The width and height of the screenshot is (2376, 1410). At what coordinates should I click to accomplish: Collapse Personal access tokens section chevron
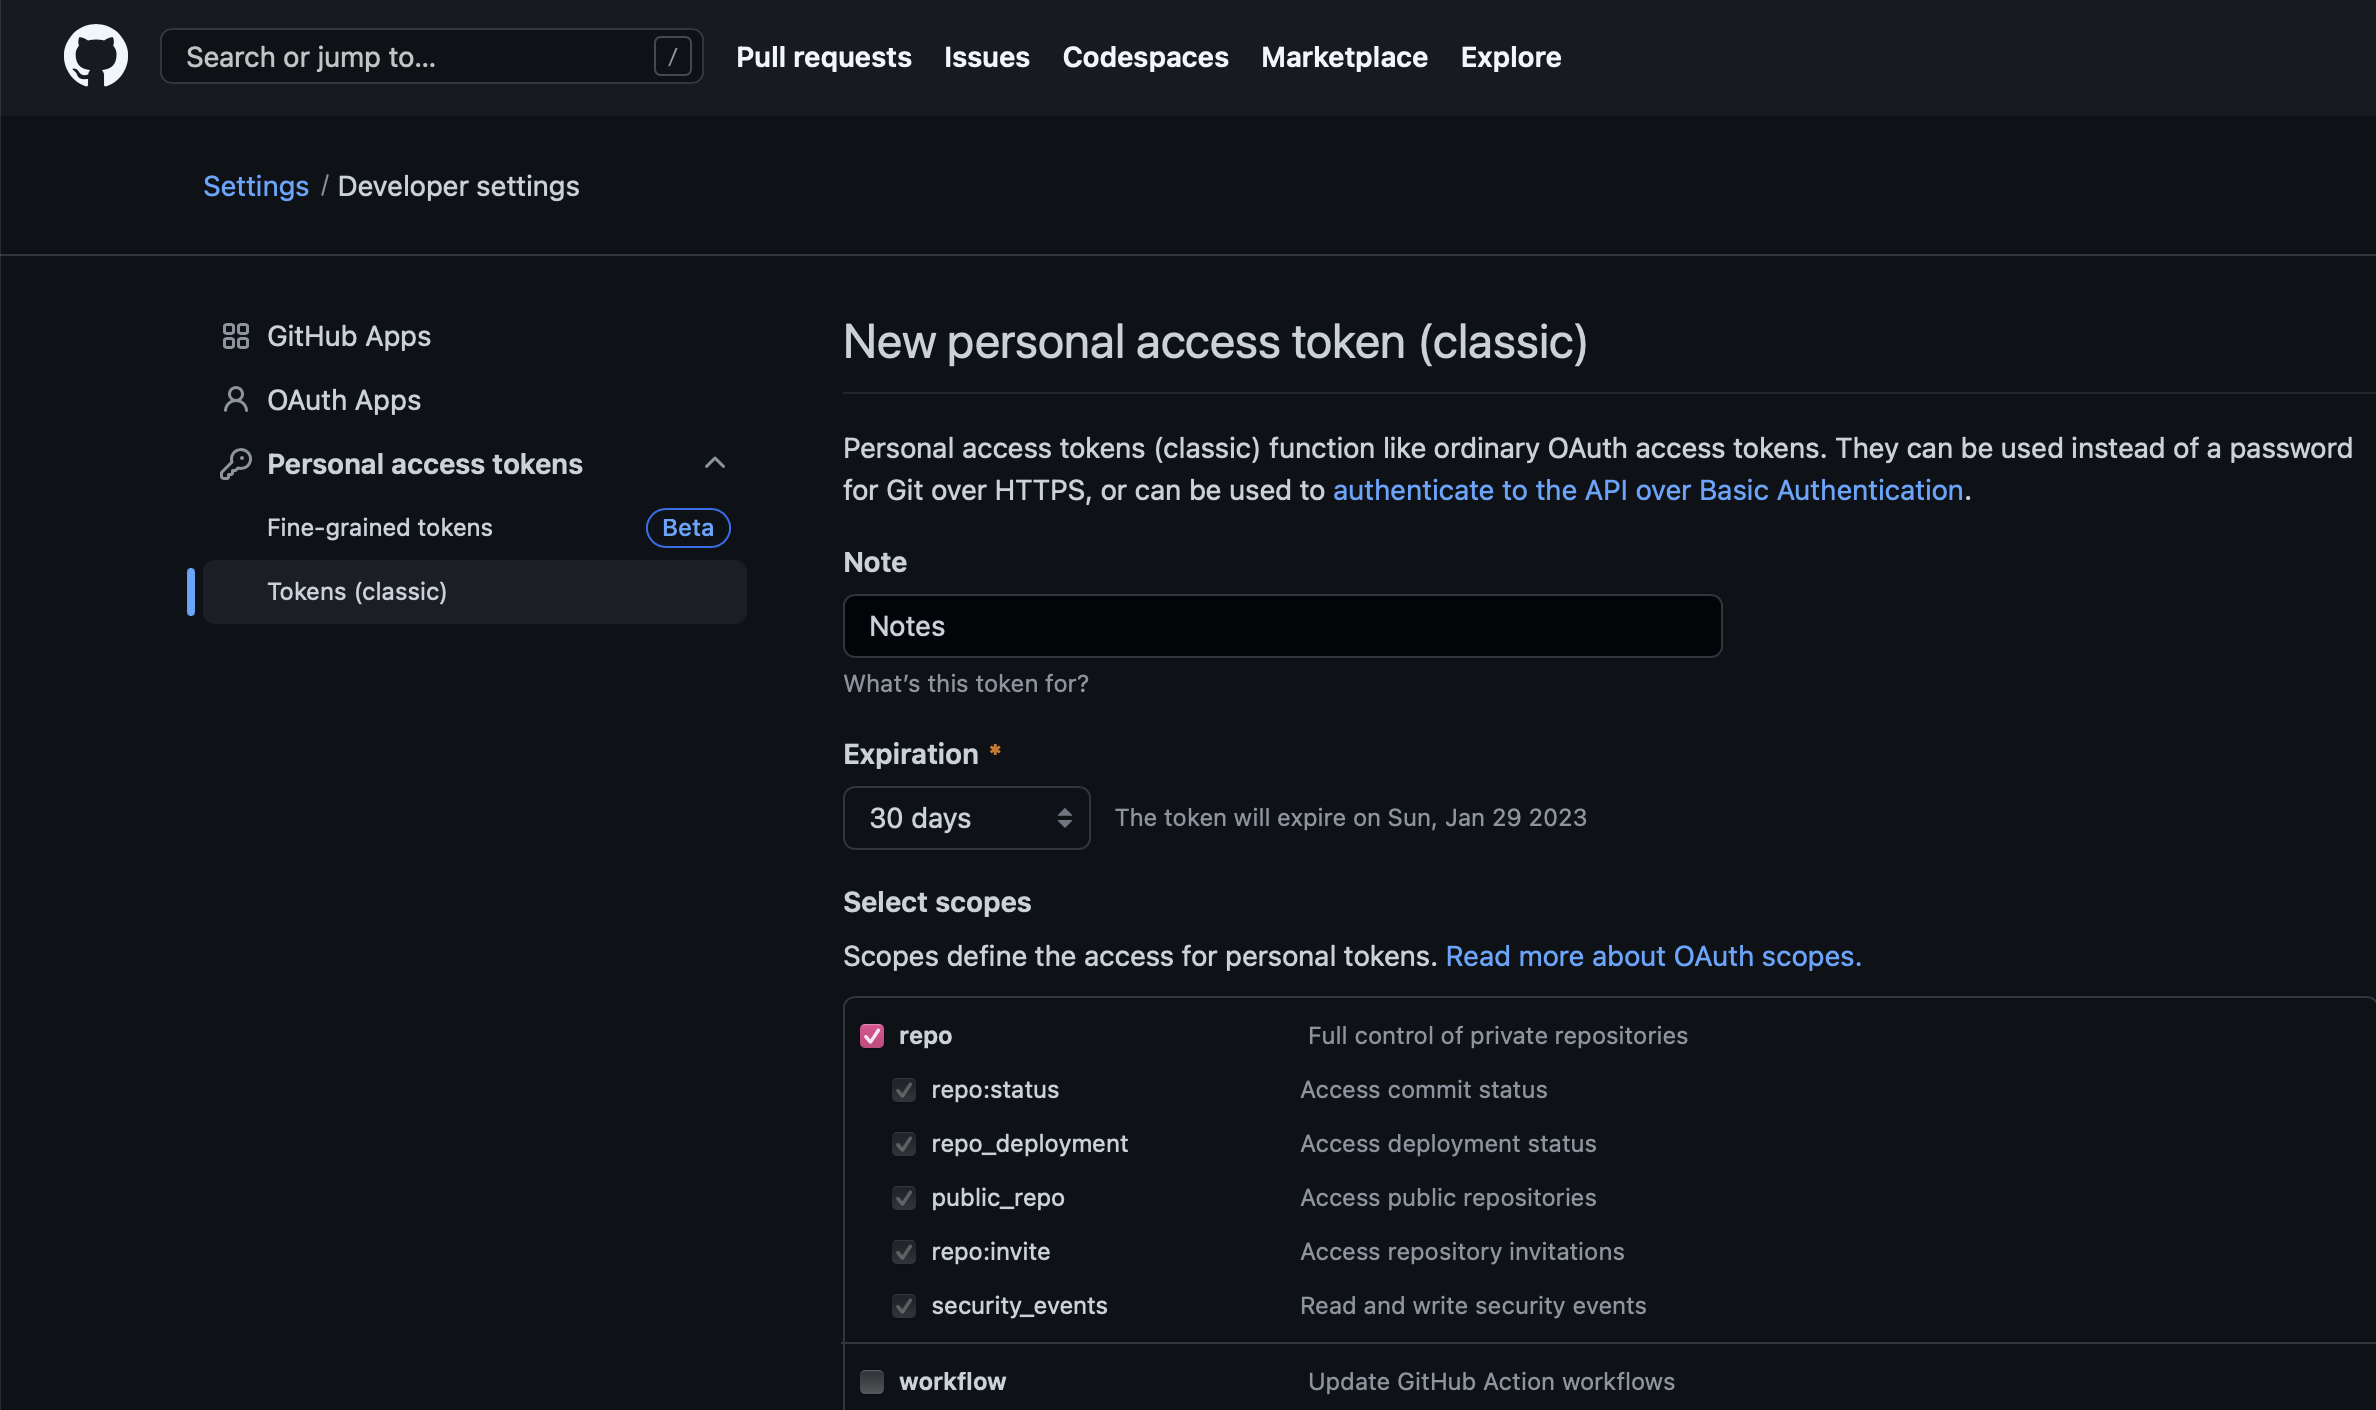(714, 463)
